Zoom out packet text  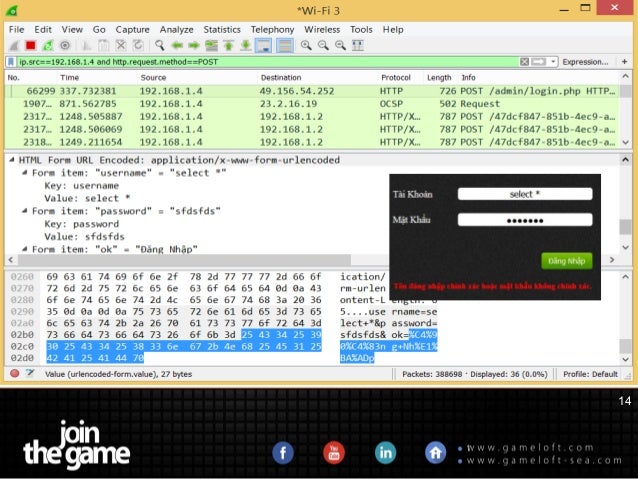[323, 46]
